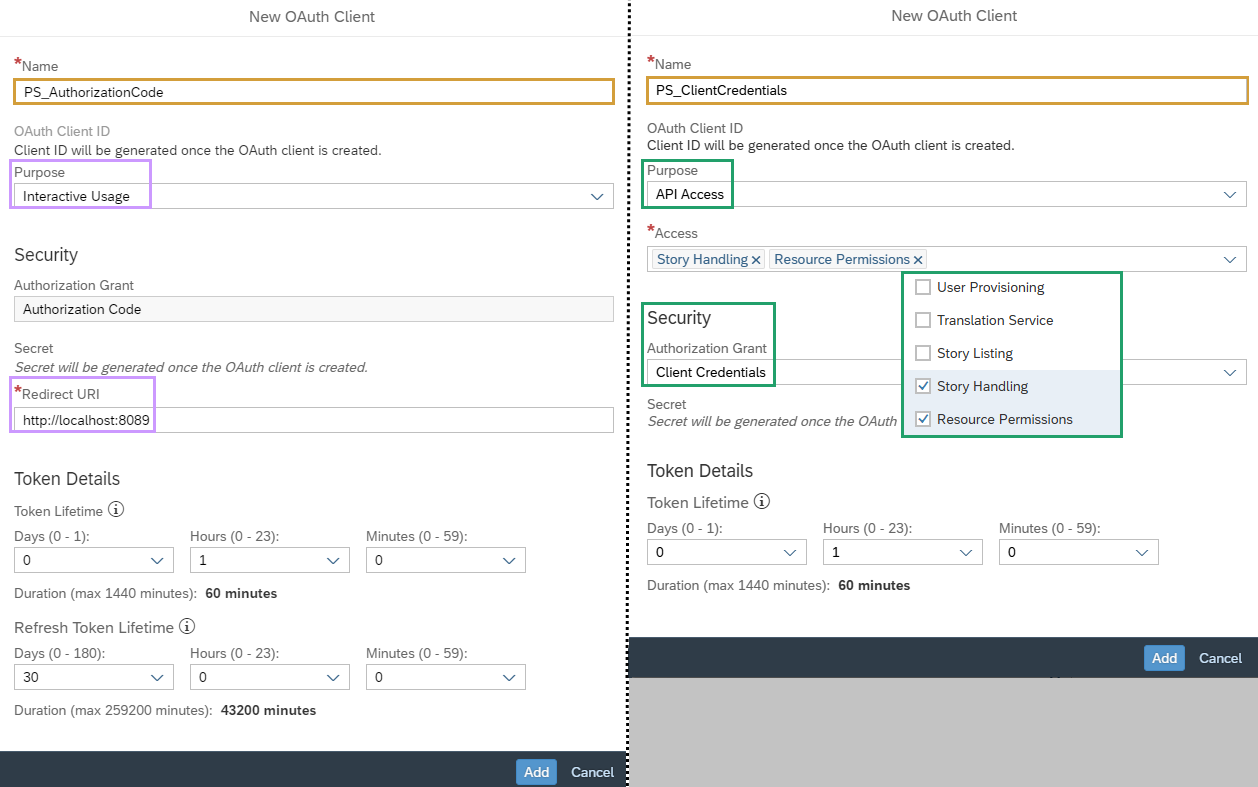Open the Client Credentials Authorization Grant dropdown
Viewport: 1258px width, 787px height.
point(1230,372)
